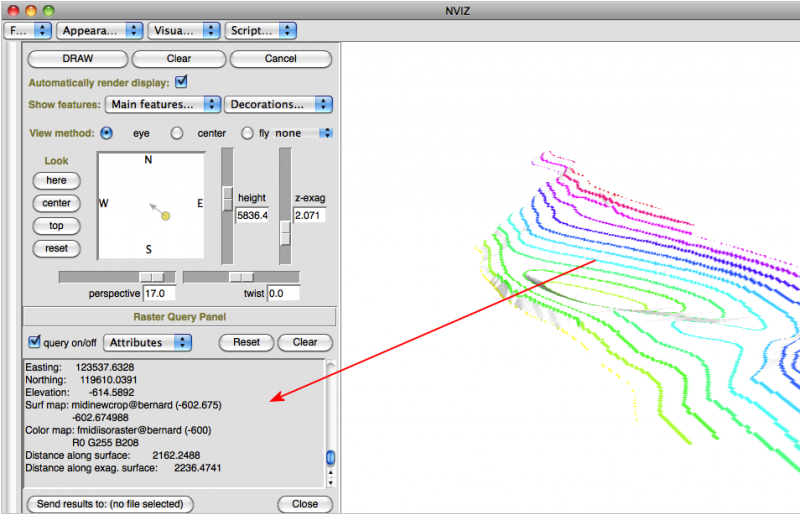Open the fly mode 'none' dropdown
This screenshot has width=800, height=515.
coord(304,133)
